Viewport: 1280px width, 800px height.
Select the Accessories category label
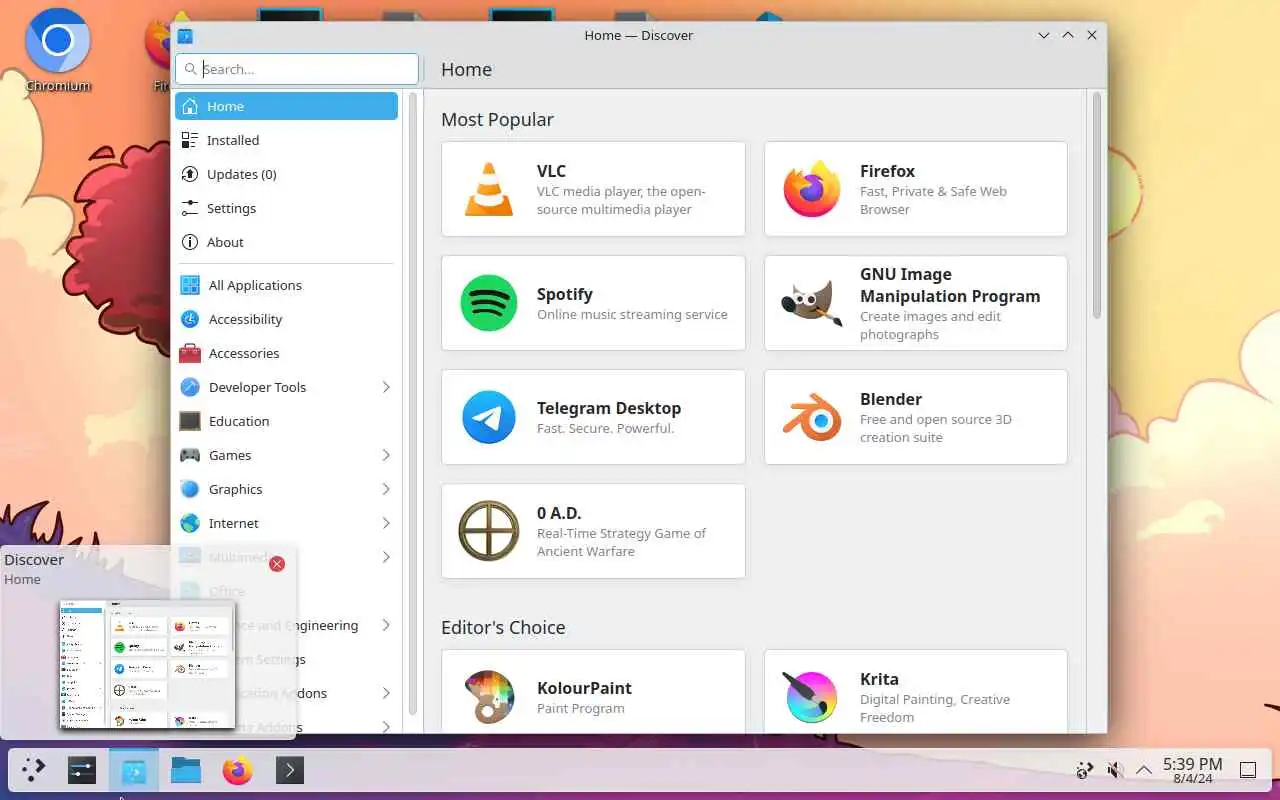click(x=244, y=353)
